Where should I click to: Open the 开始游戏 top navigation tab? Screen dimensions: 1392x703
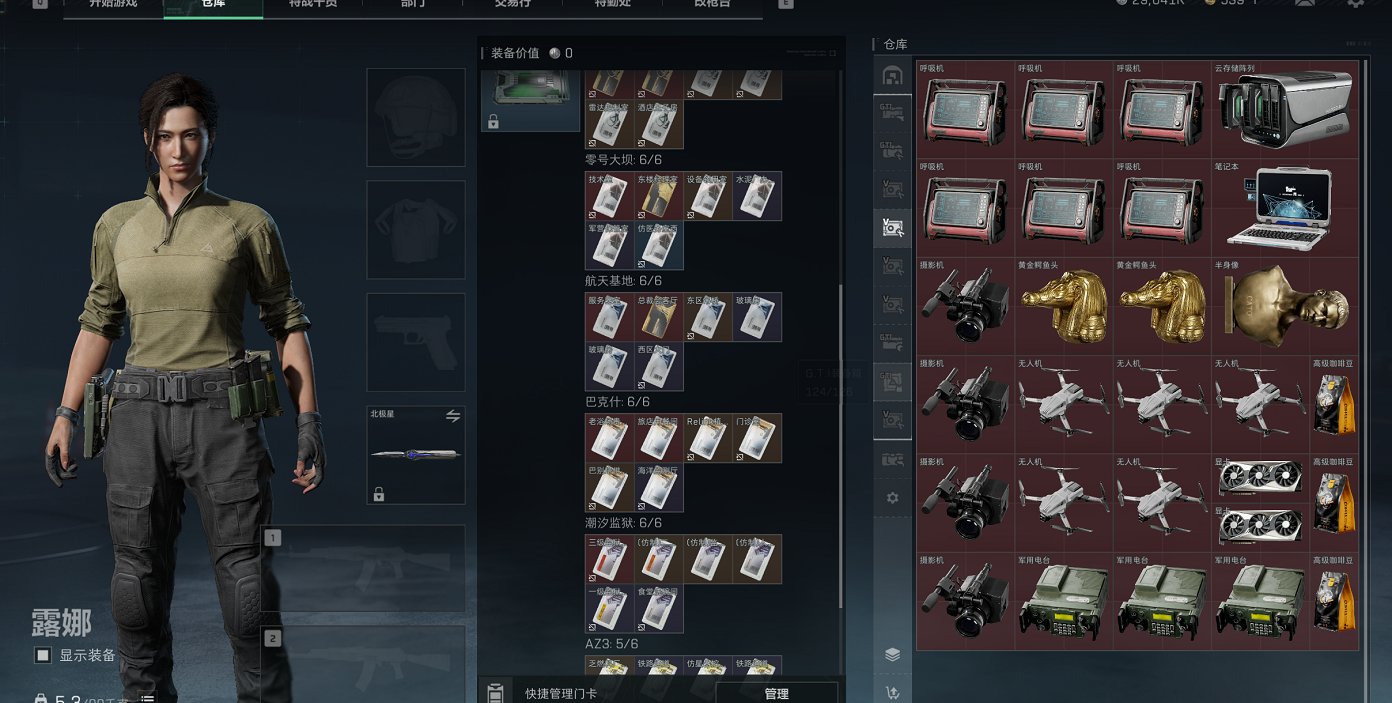113,5
